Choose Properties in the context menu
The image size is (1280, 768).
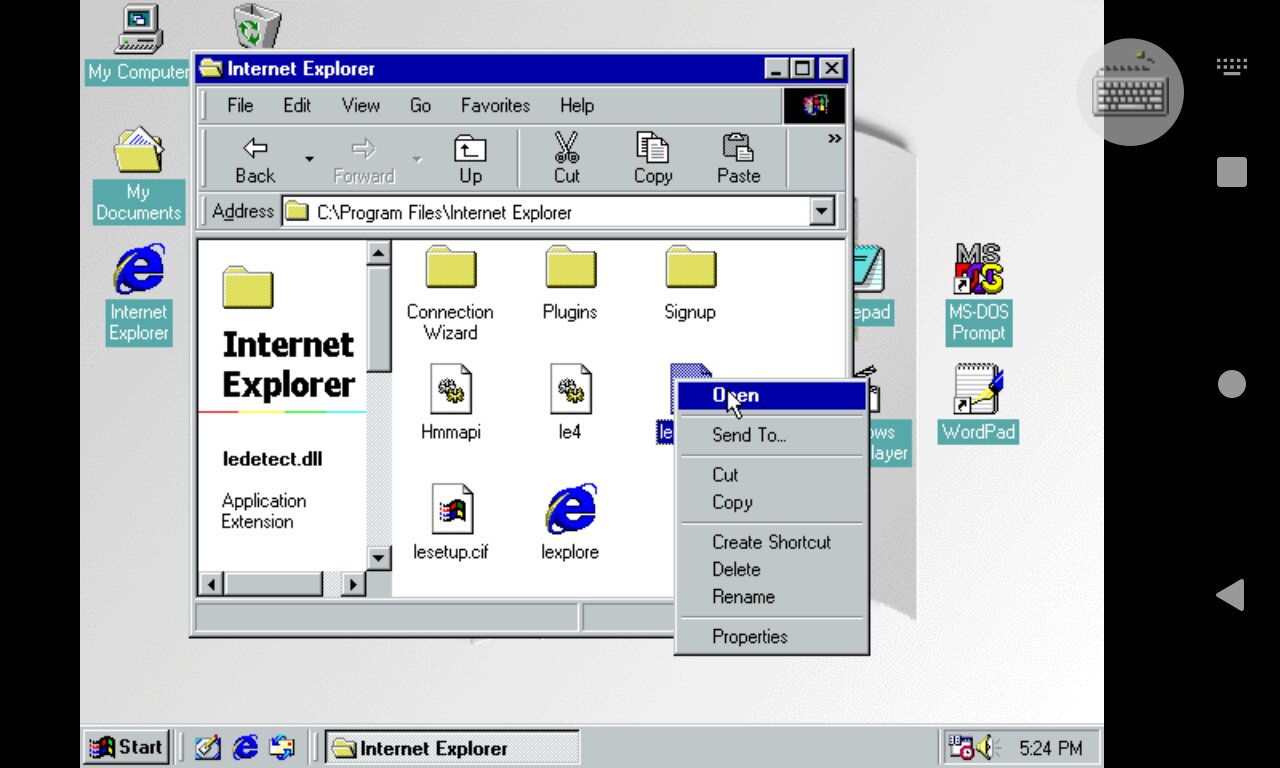point(772,636)
